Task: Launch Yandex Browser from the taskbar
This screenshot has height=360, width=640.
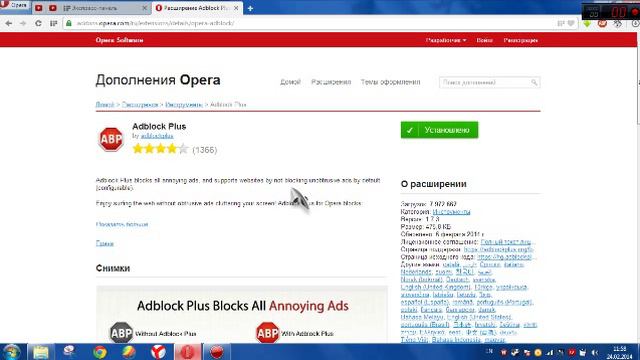Action: click(x=158, y=352)
